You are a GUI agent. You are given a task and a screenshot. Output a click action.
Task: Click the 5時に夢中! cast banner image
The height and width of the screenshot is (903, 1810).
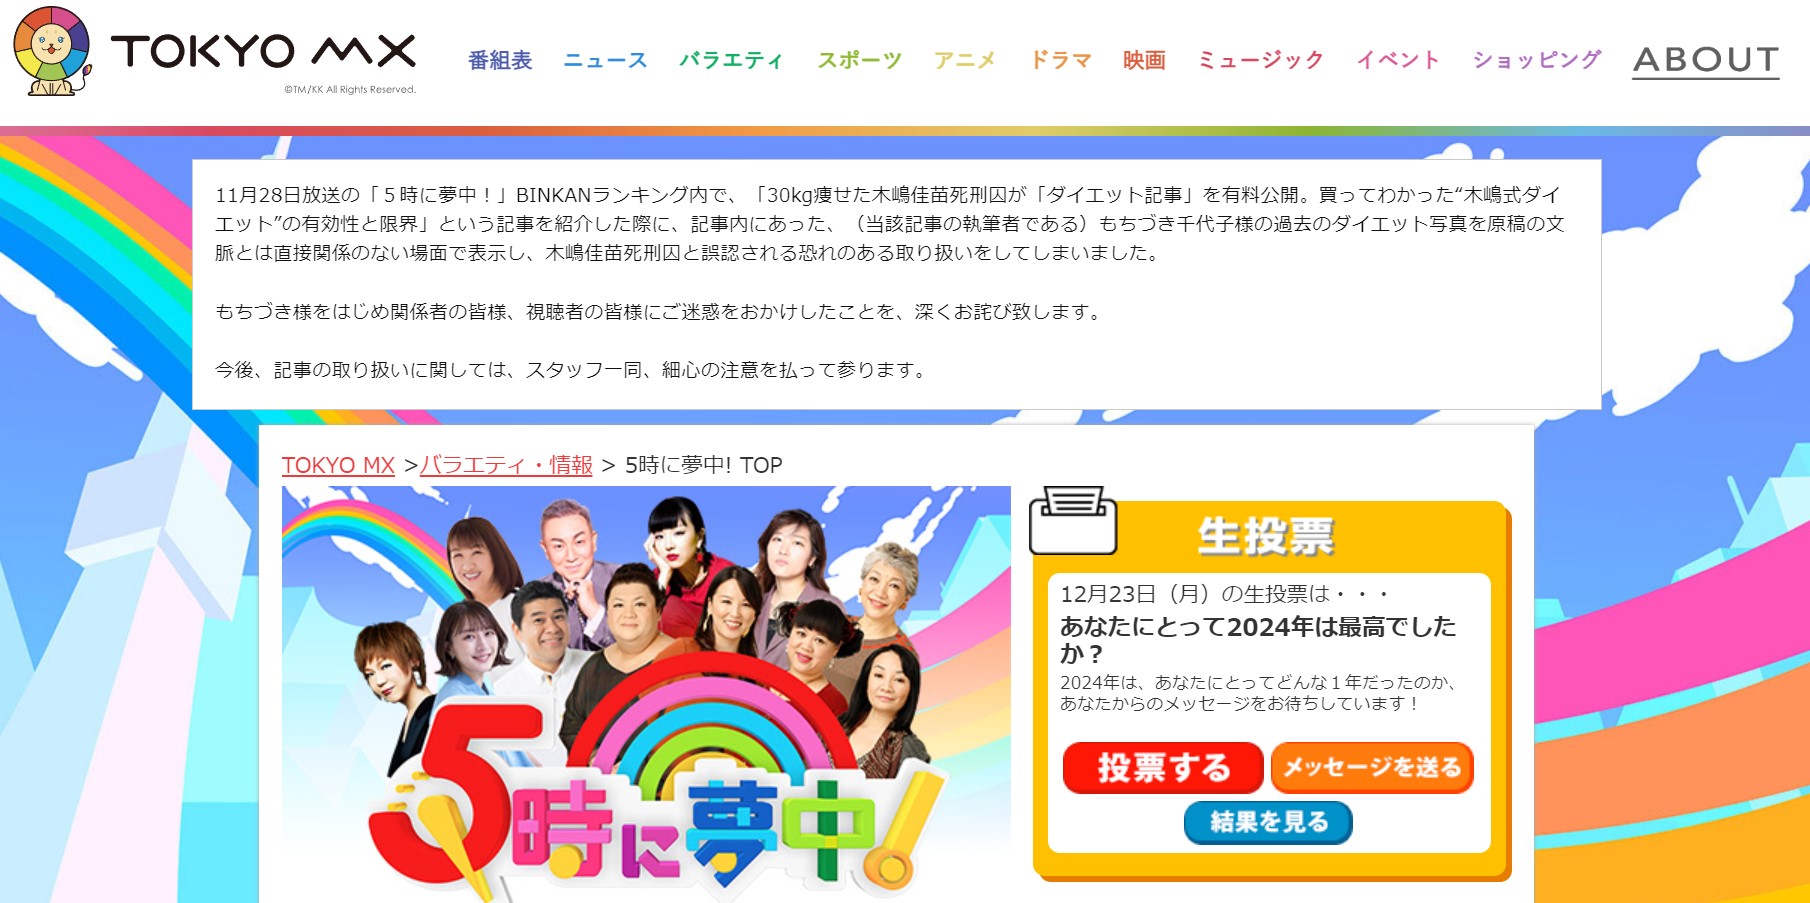(x=646, y=694)
